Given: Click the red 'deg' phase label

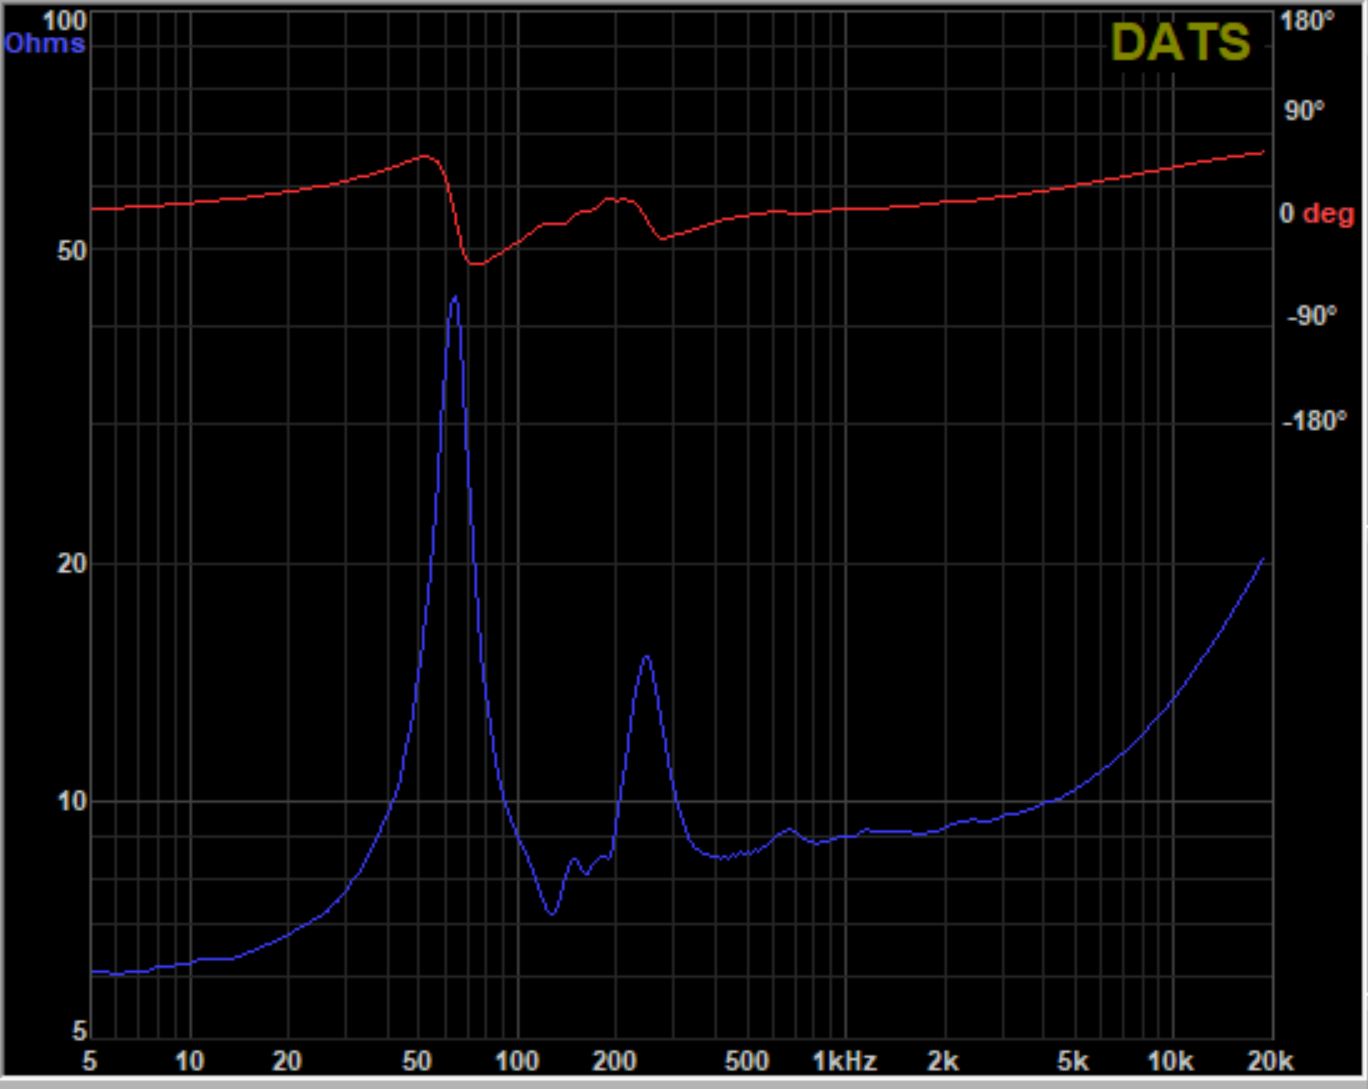Looking at the screenshot, I should 1328,213.
